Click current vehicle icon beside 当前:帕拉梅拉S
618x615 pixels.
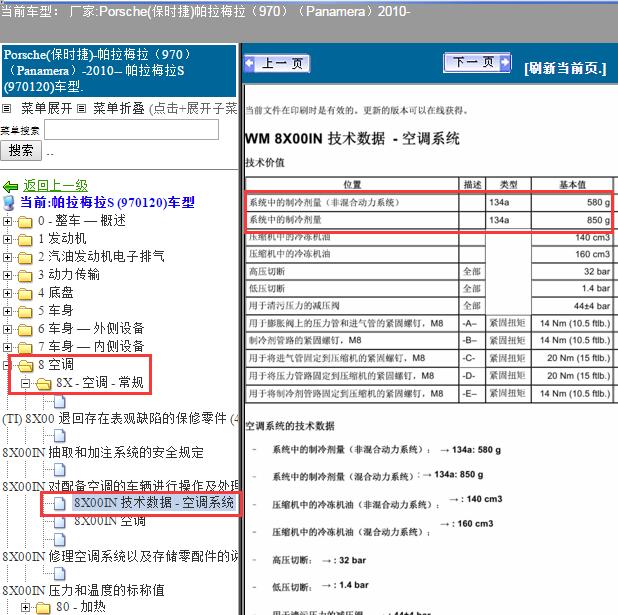[9, 202]
